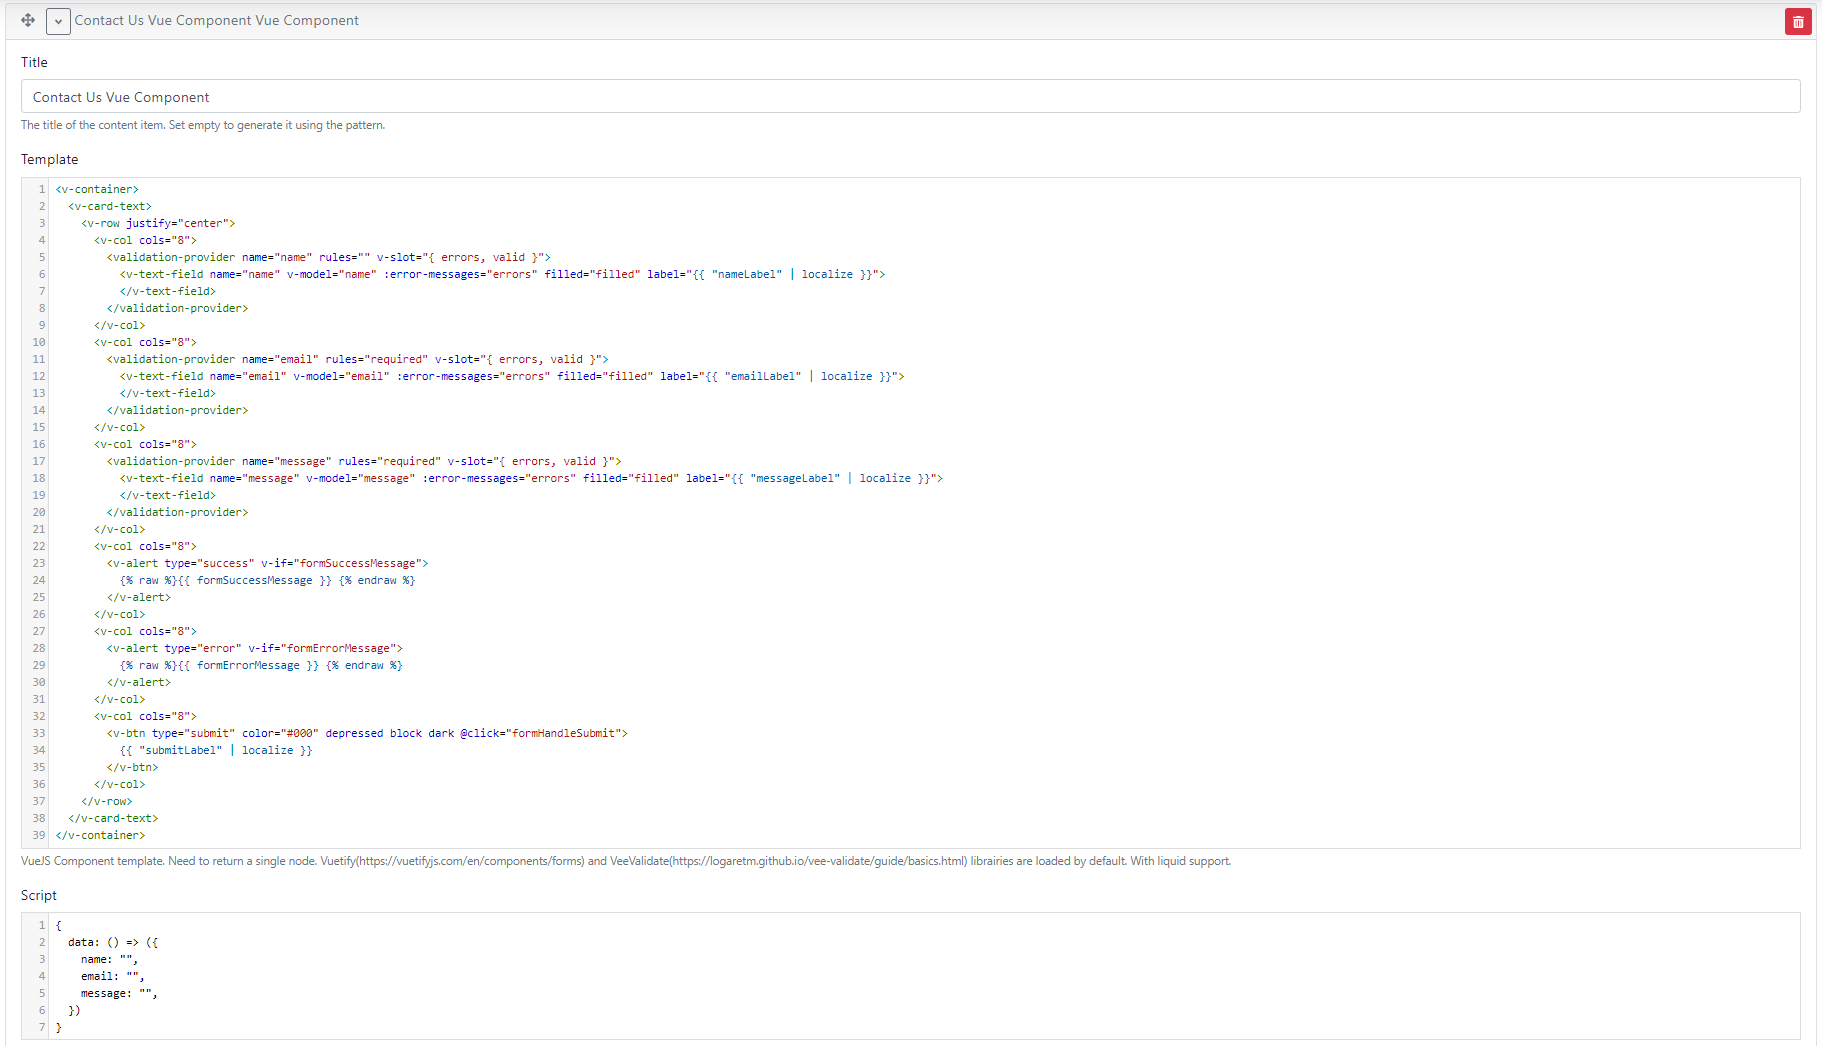Click script line 'message: "",'
The width and height of the screenshot is (1822, 1046).
pyautogui.click(x=120, y=993)
